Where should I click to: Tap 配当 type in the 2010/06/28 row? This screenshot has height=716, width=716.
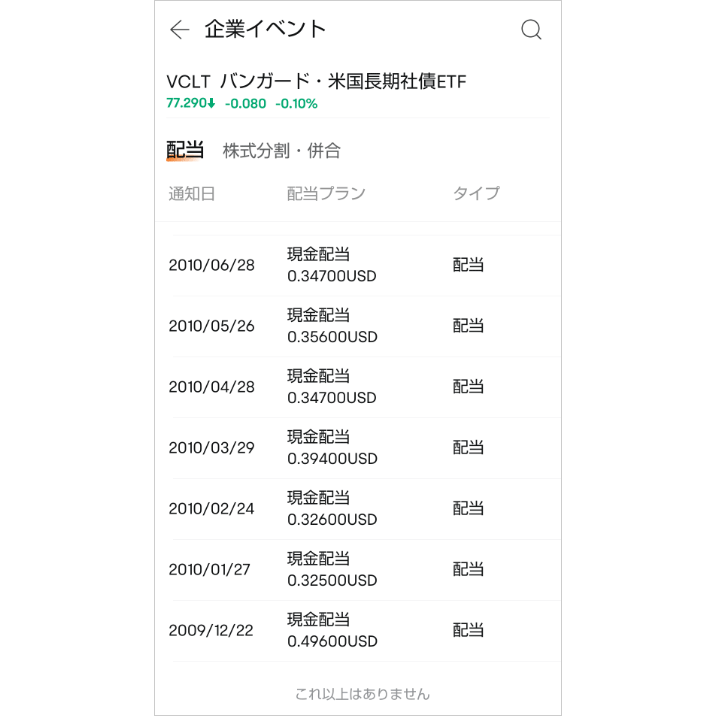468,265
